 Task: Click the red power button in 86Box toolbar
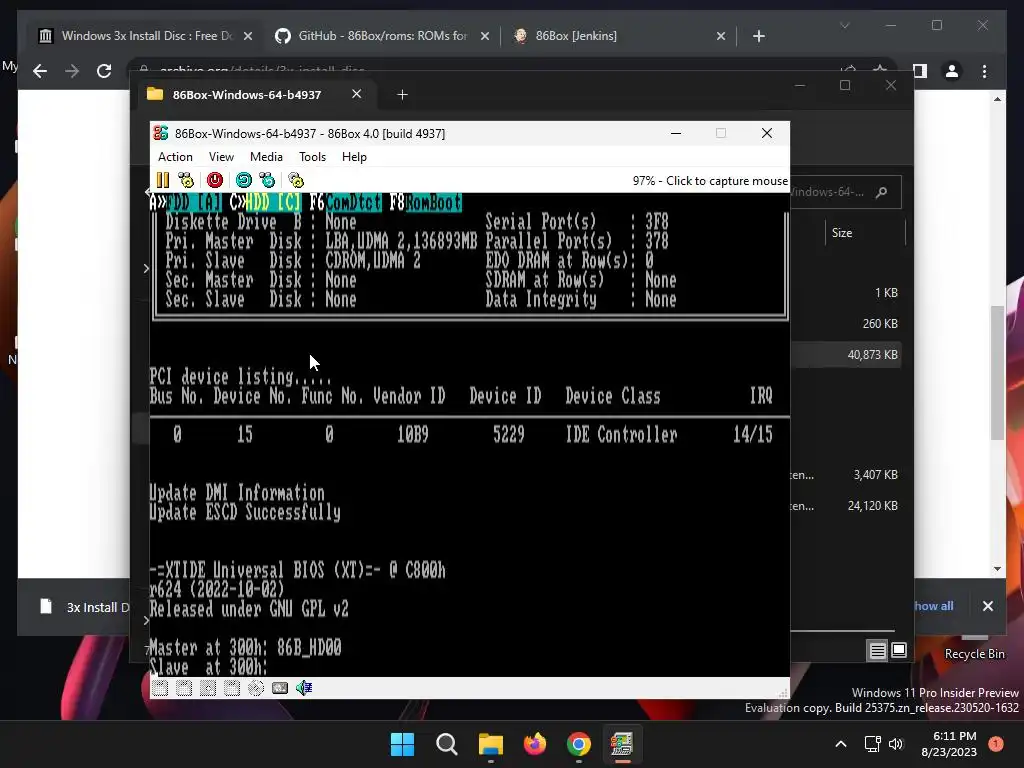pos(214,180)
